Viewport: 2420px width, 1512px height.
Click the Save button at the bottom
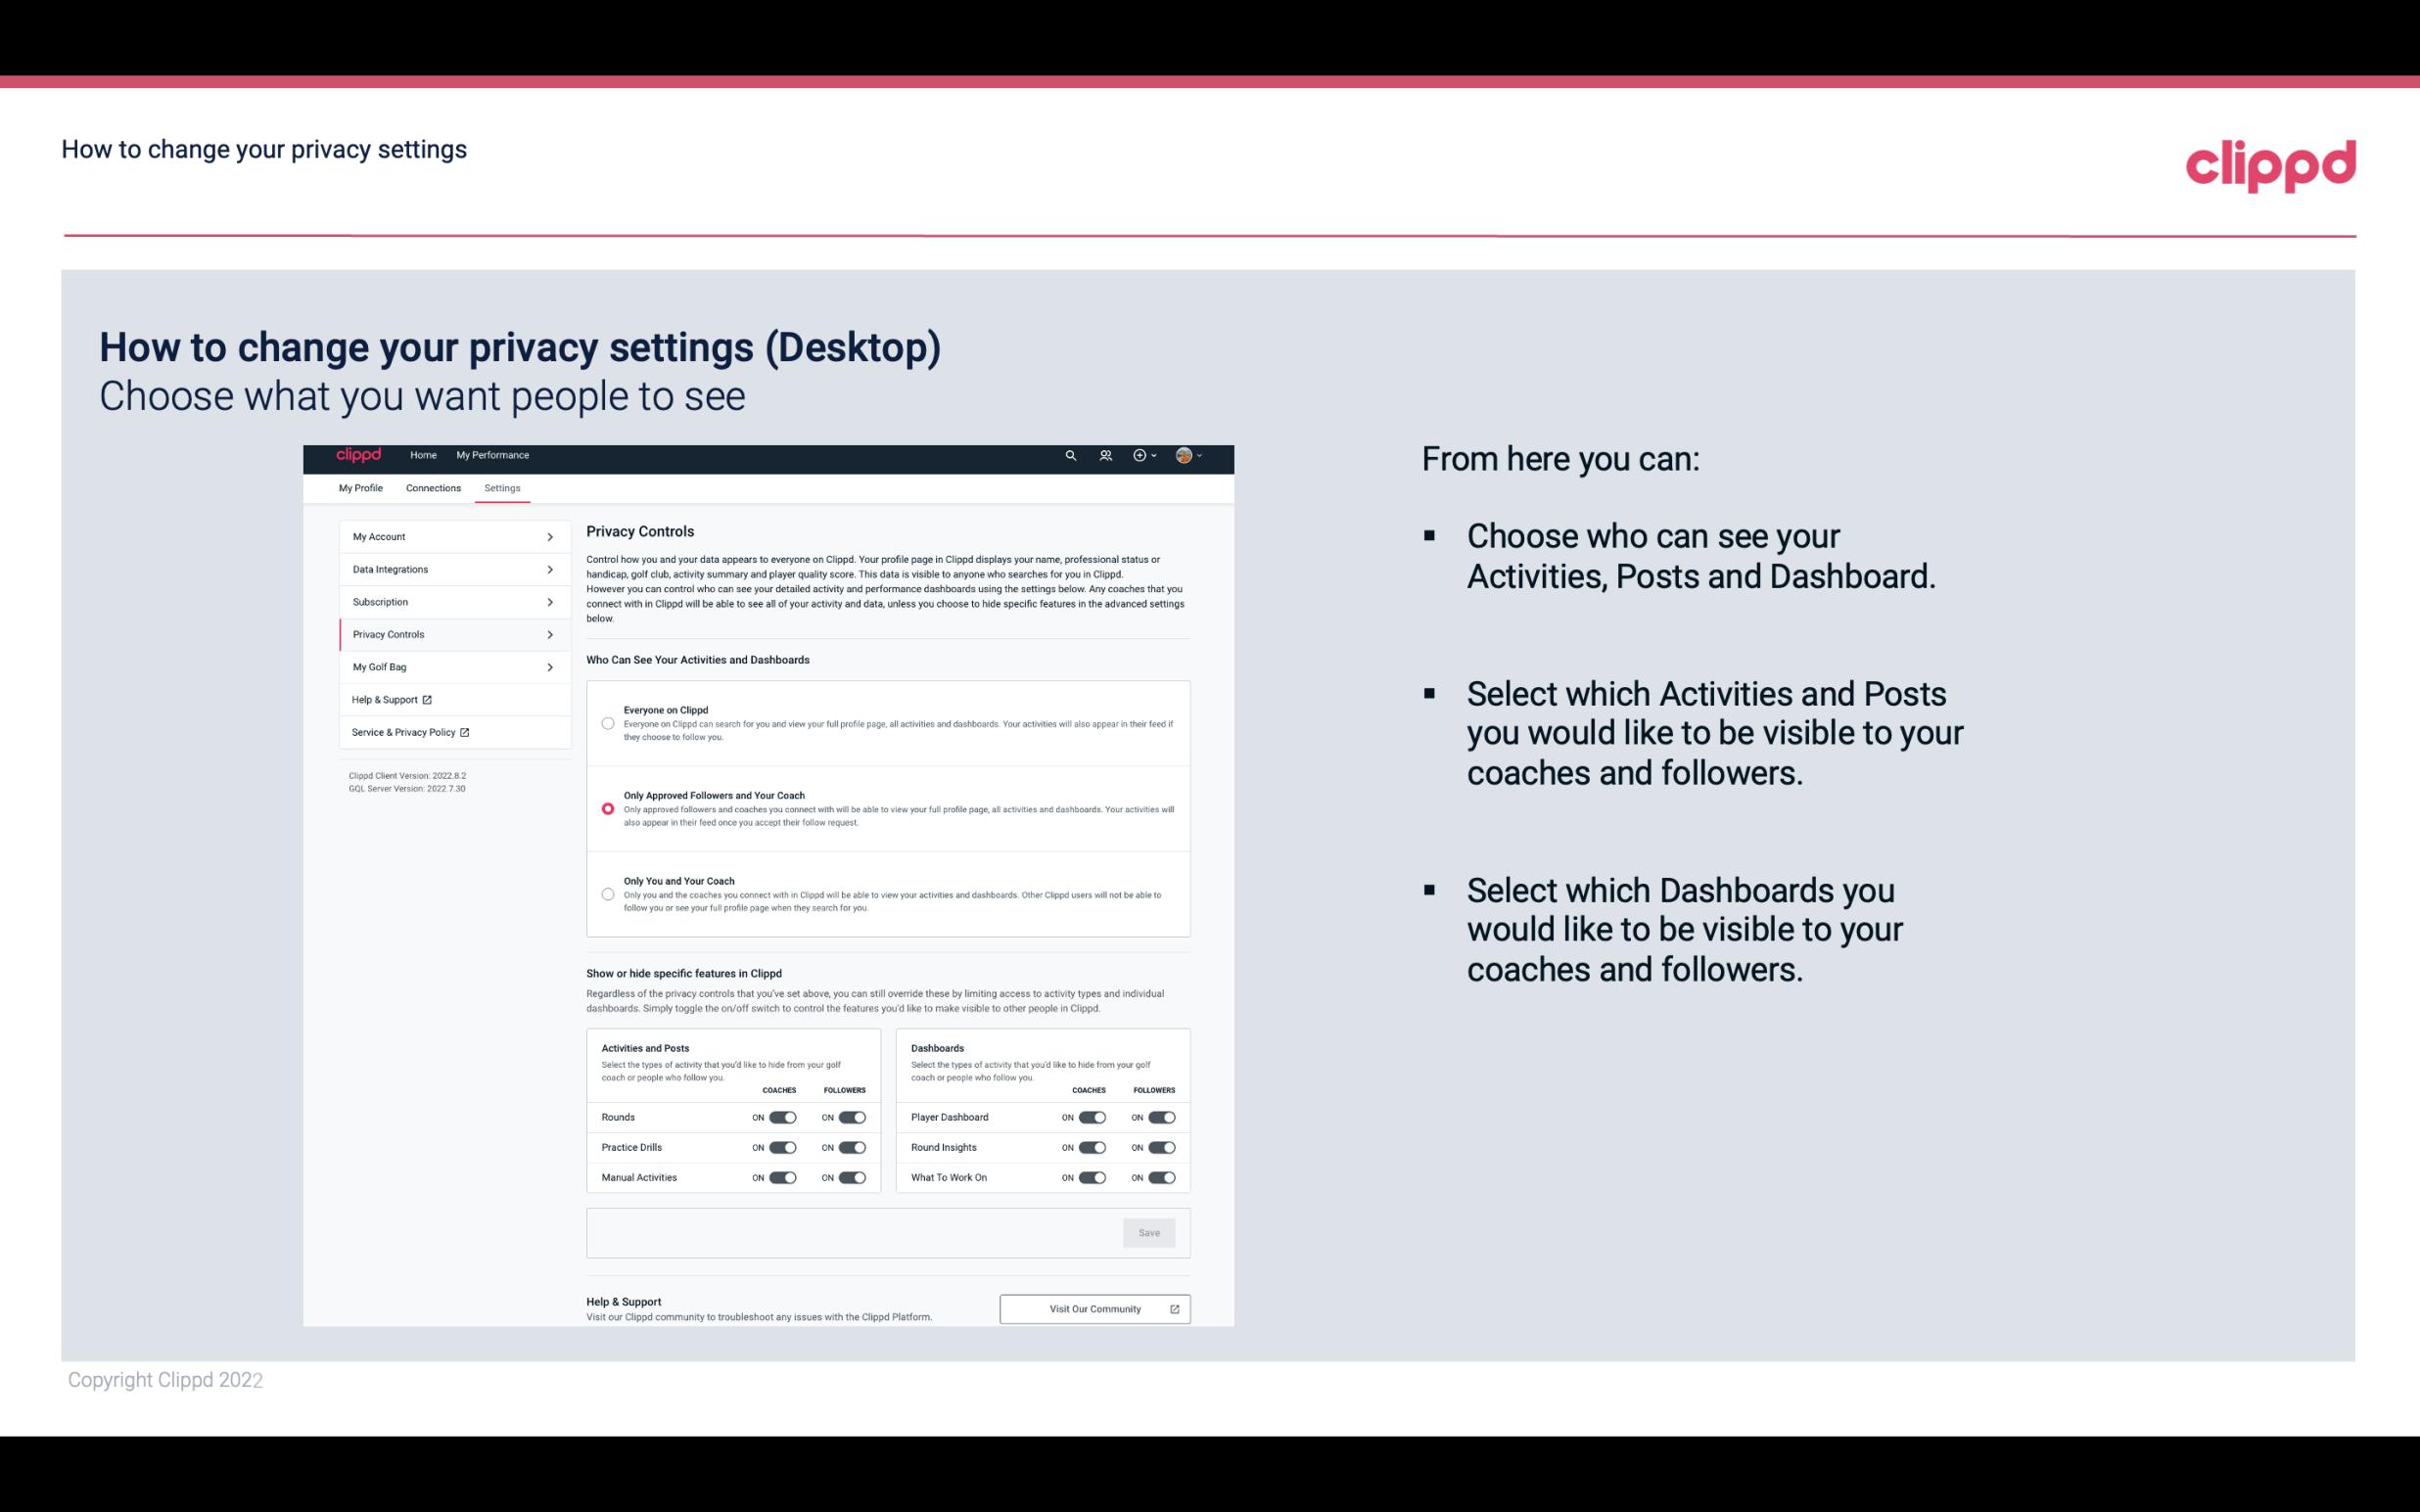pyautogui.click(x=1150, y=1231)
